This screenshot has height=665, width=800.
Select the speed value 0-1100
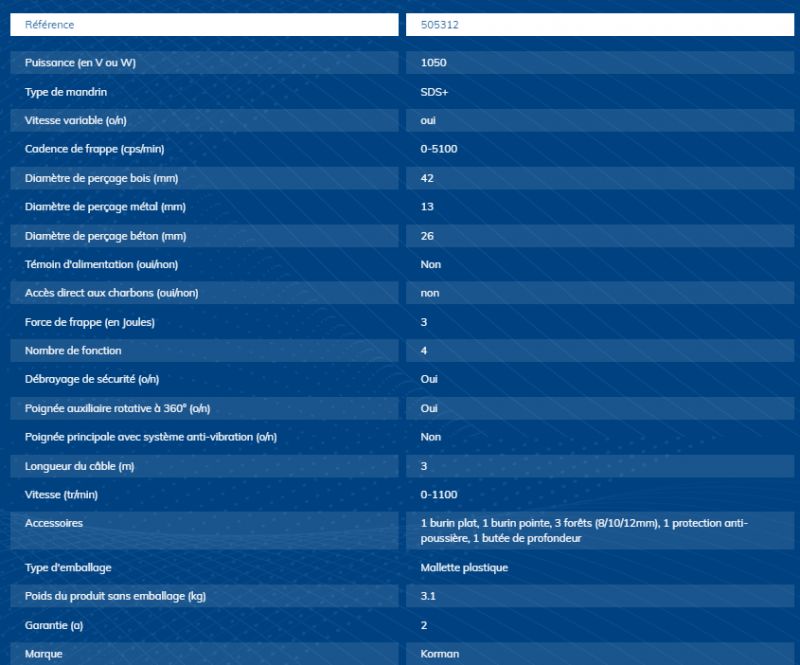point(440,495)
